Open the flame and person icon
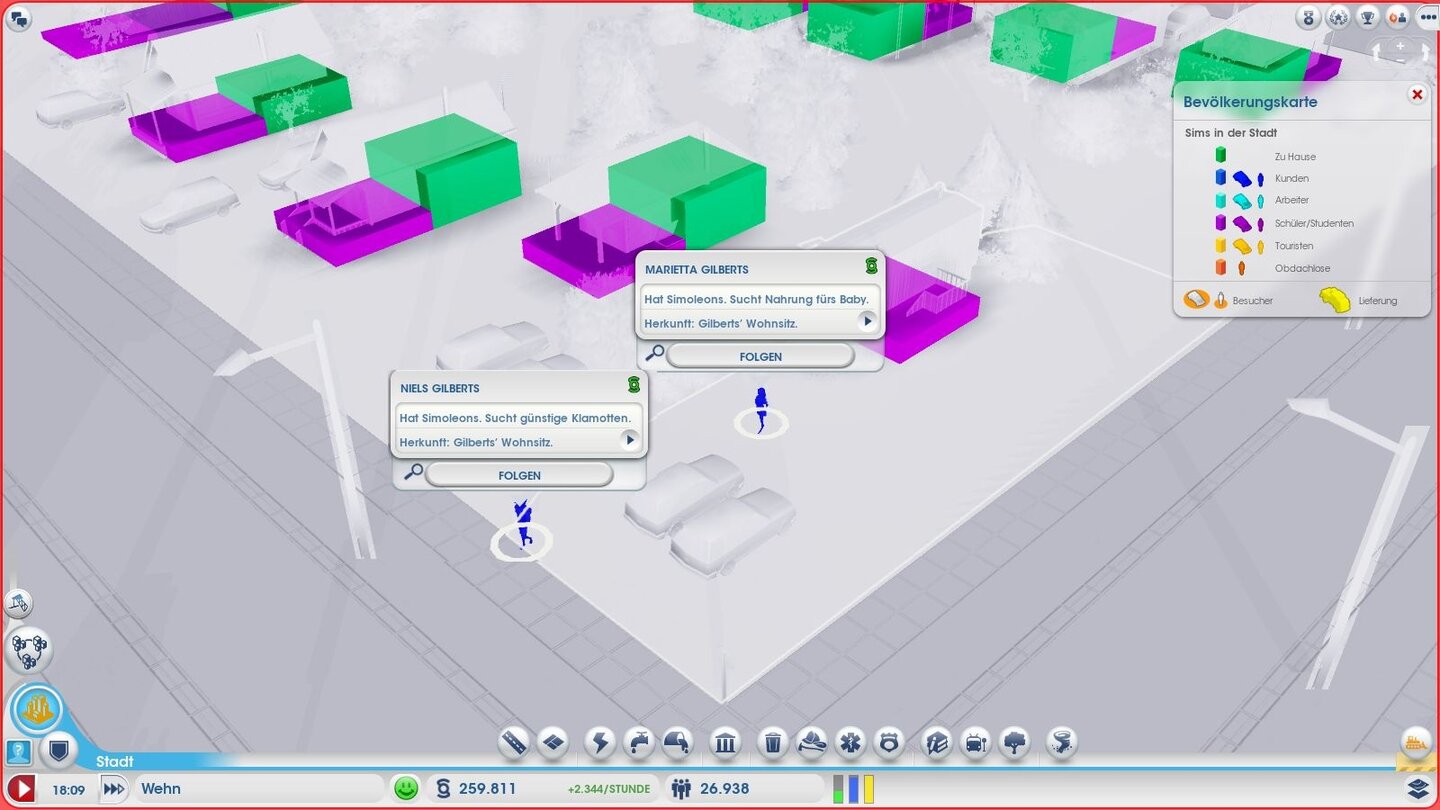 pyautogui.click(x=1398, y=17)
